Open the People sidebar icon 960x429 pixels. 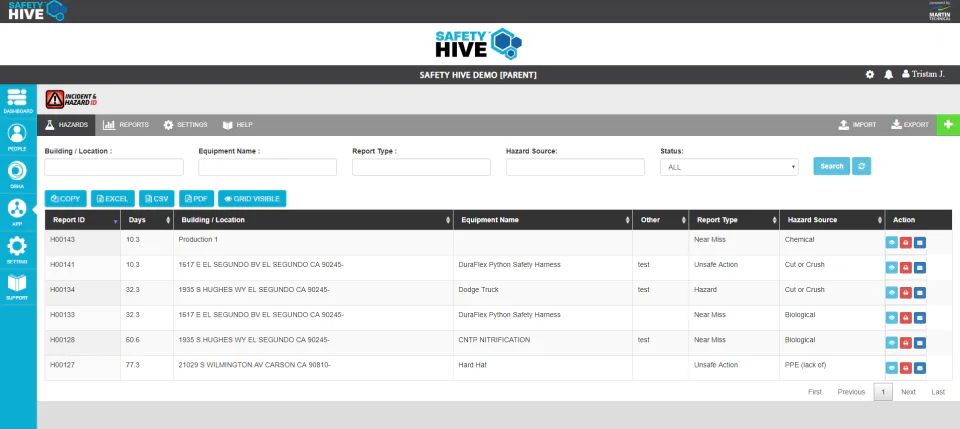pos(17,138)
